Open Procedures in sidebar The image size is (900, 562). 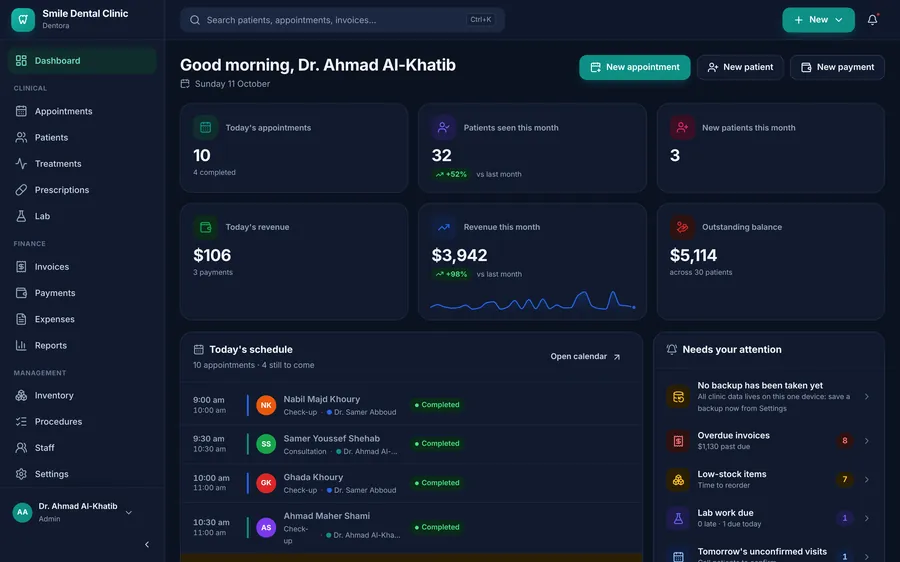click(82, 421)
